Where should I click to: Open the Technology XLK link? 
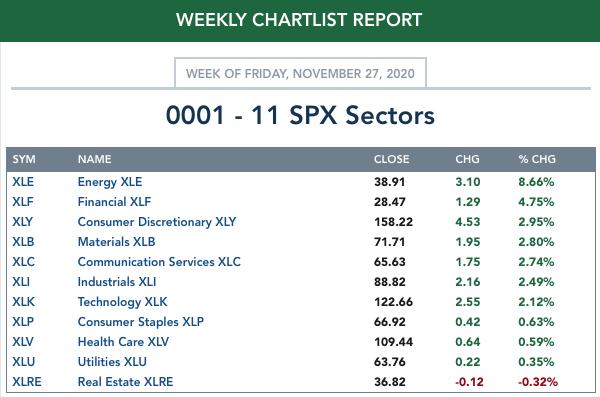pyautogui.click(x=122, y=302)
